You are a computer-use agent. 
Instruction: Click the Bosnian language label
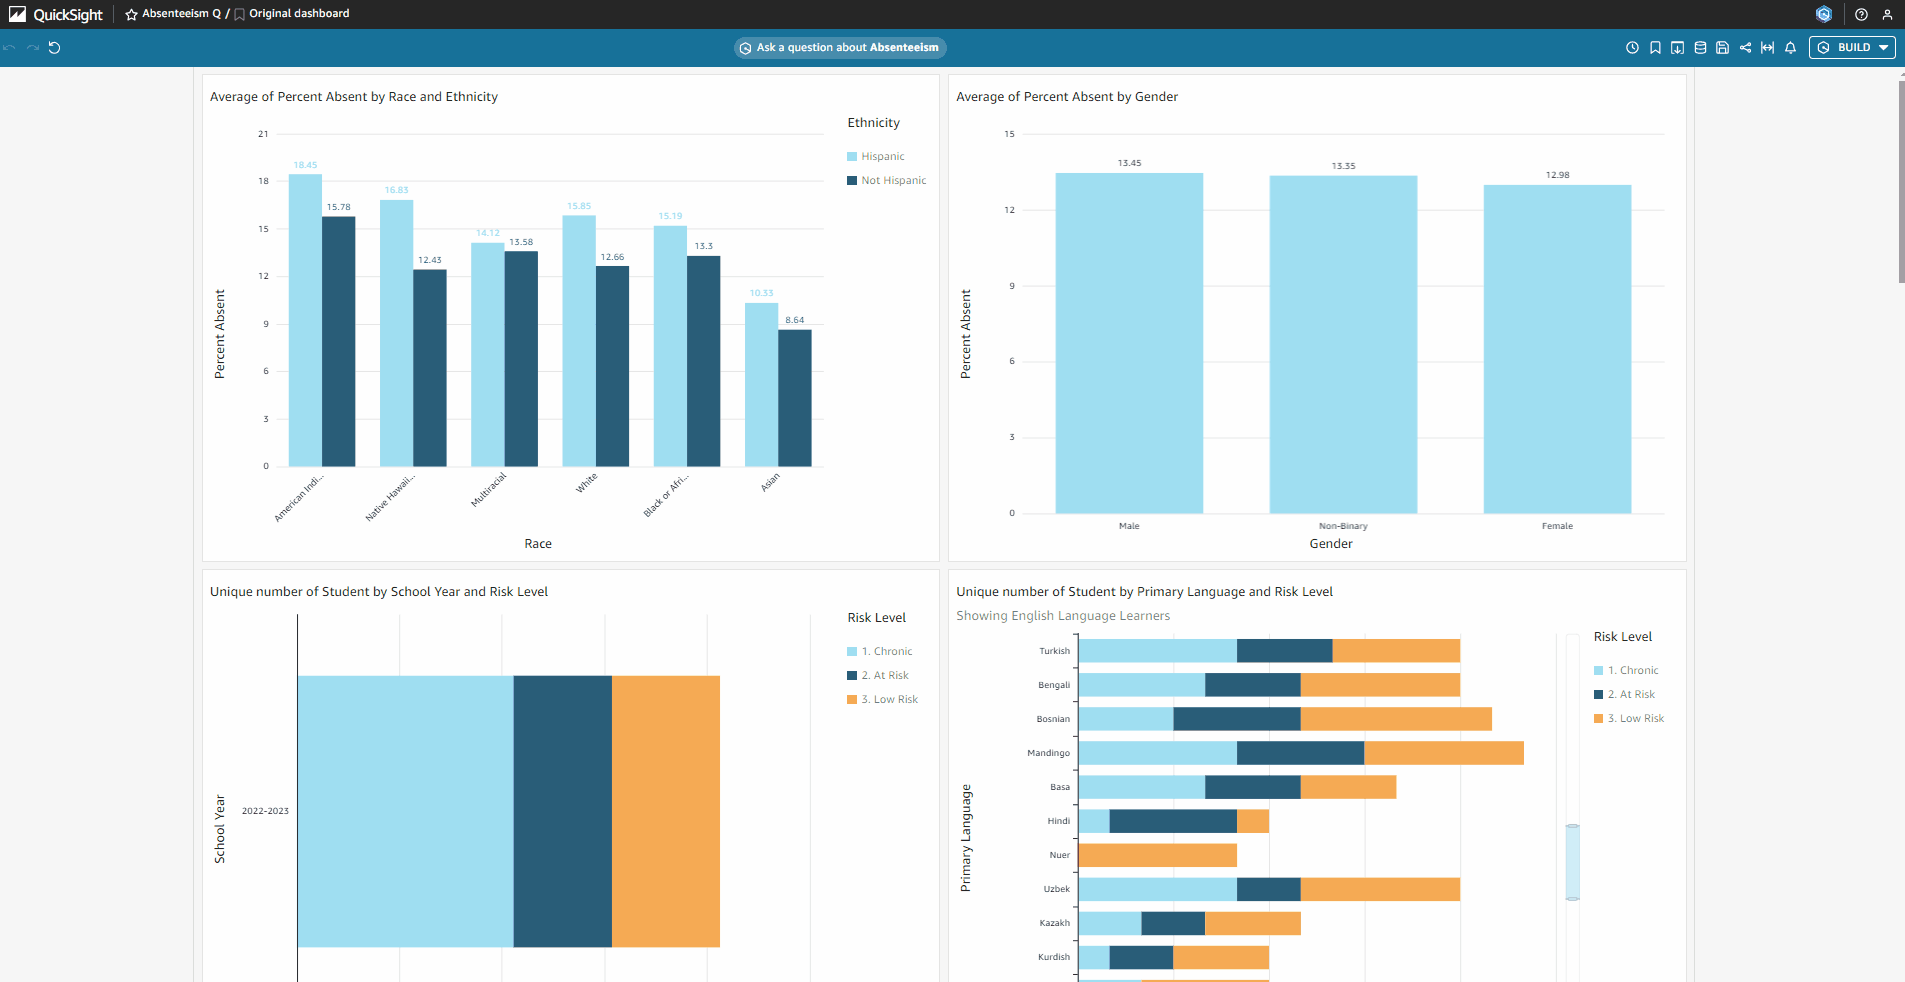pyautogui.click(x=1053, y=719)
